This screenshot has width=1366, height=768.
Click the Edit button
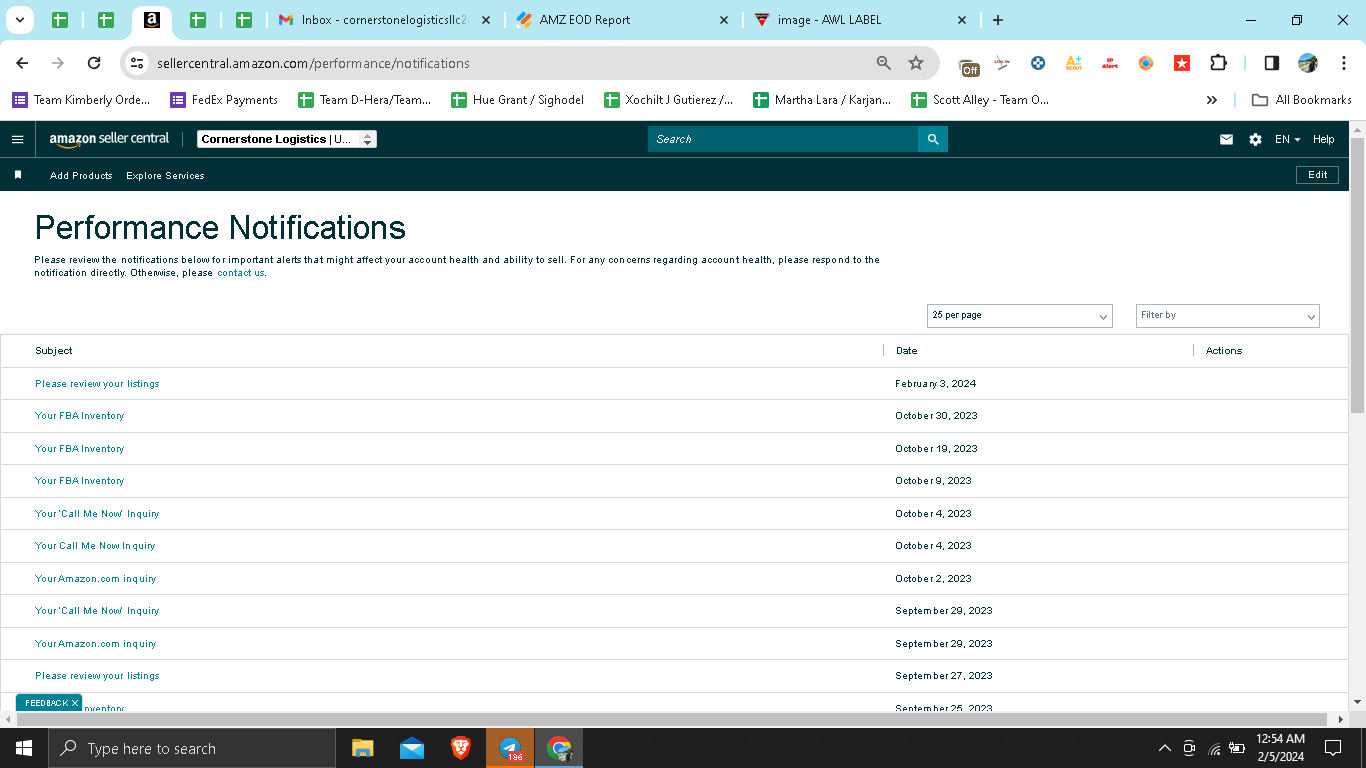(1317, 175)
